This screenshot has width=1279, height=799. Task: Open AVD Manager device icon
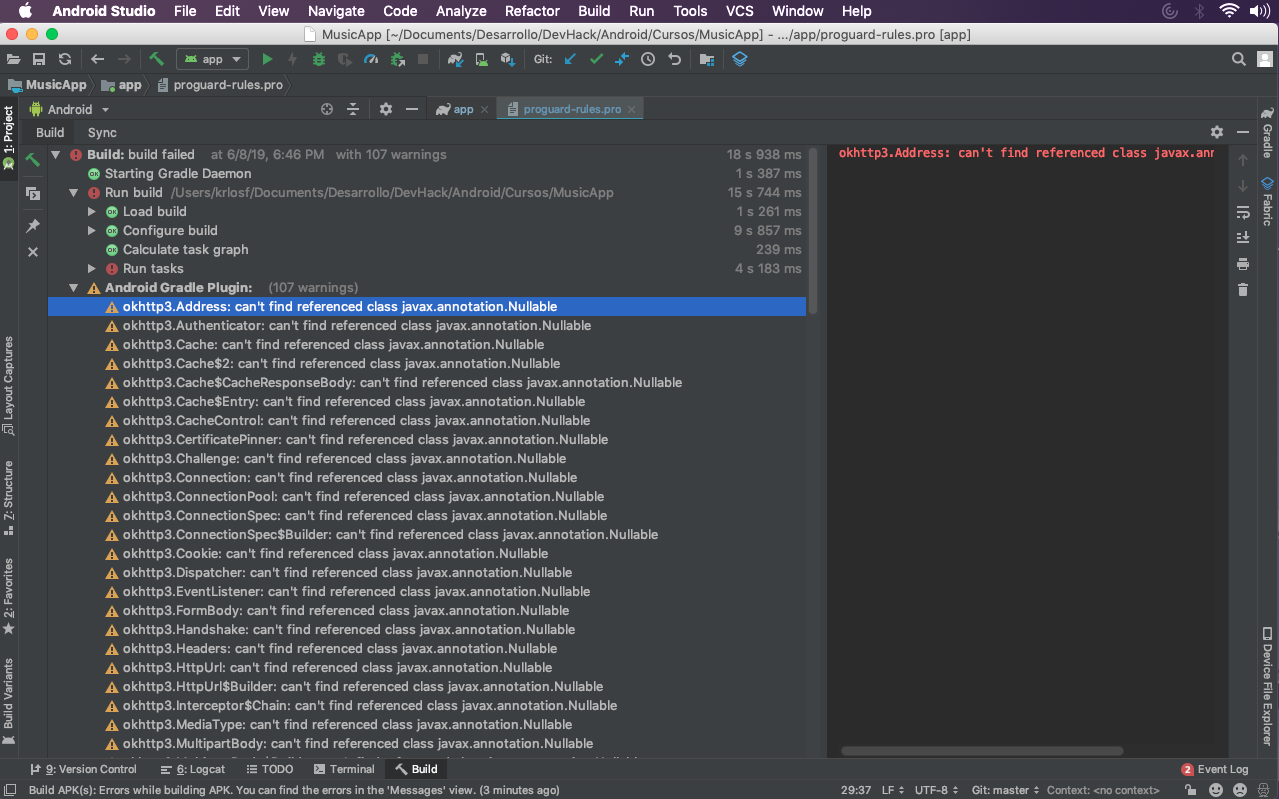click(482, 60)
